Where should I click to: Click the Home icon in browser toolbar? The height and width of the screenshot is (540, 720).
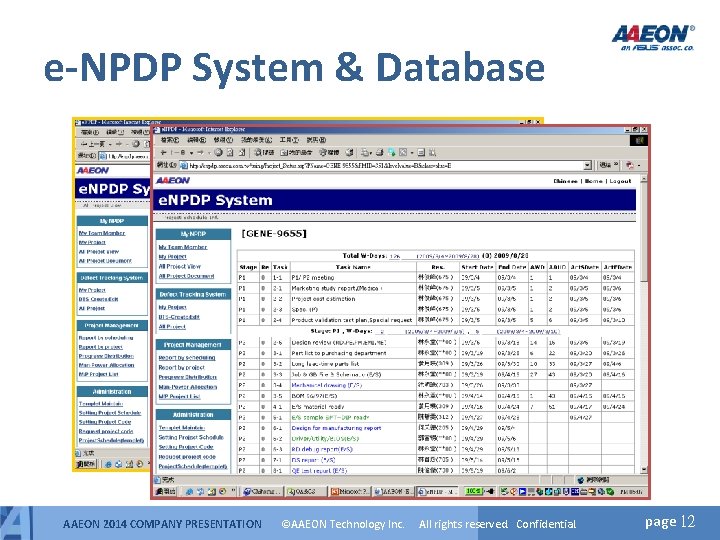[x=242, y=152]
